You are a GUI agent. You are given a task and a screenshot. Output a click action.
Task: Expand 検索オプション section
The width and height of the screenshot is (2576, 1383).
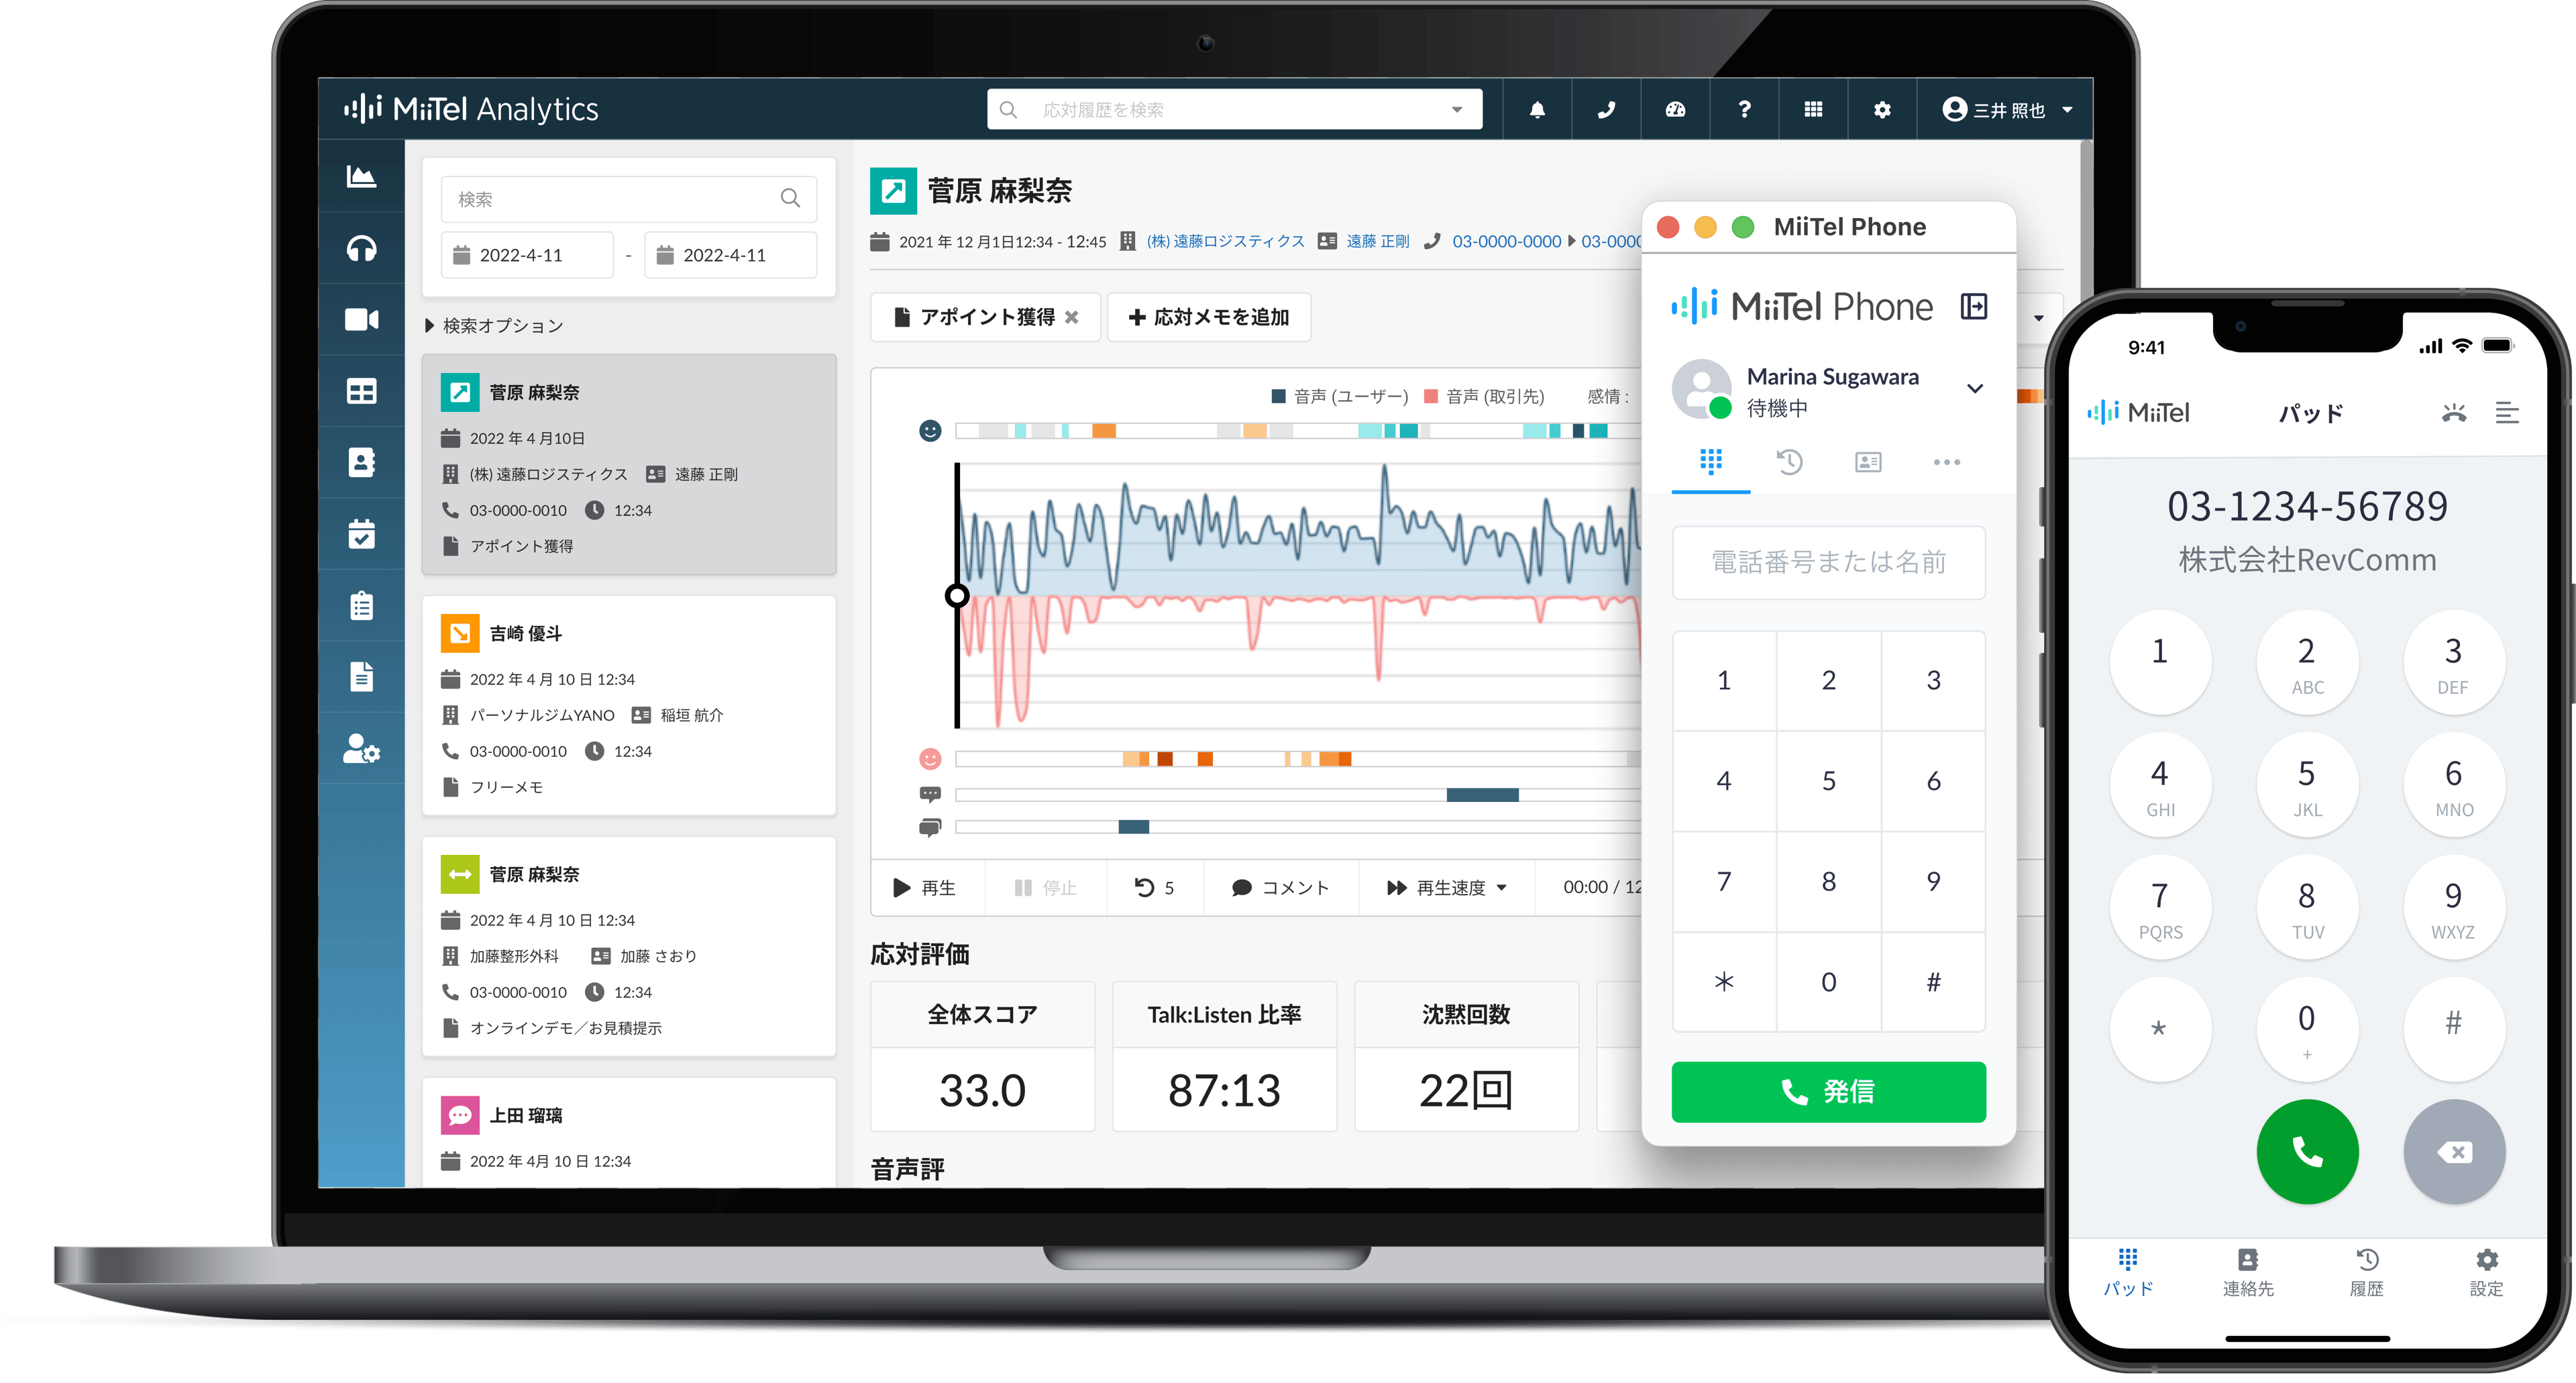click(494, 326)
